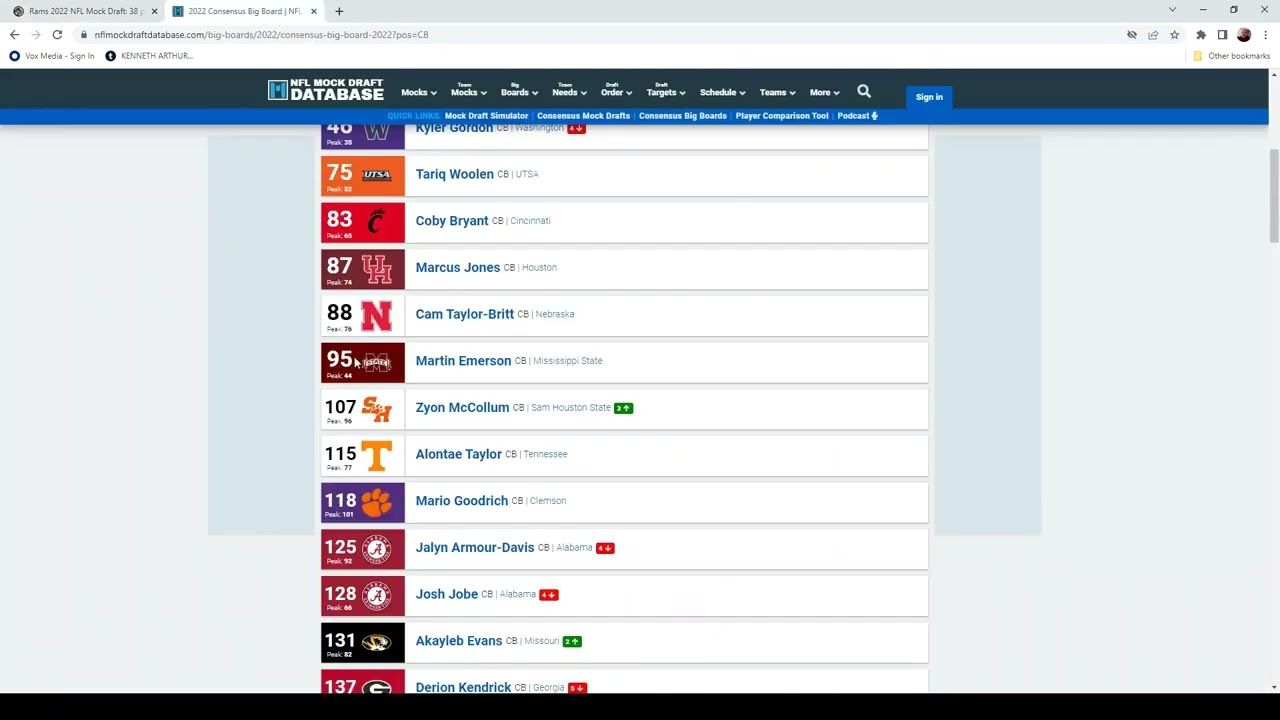Expand the Team Mocks dropdown menu
Screen dimensions: 1280x720
468,90
